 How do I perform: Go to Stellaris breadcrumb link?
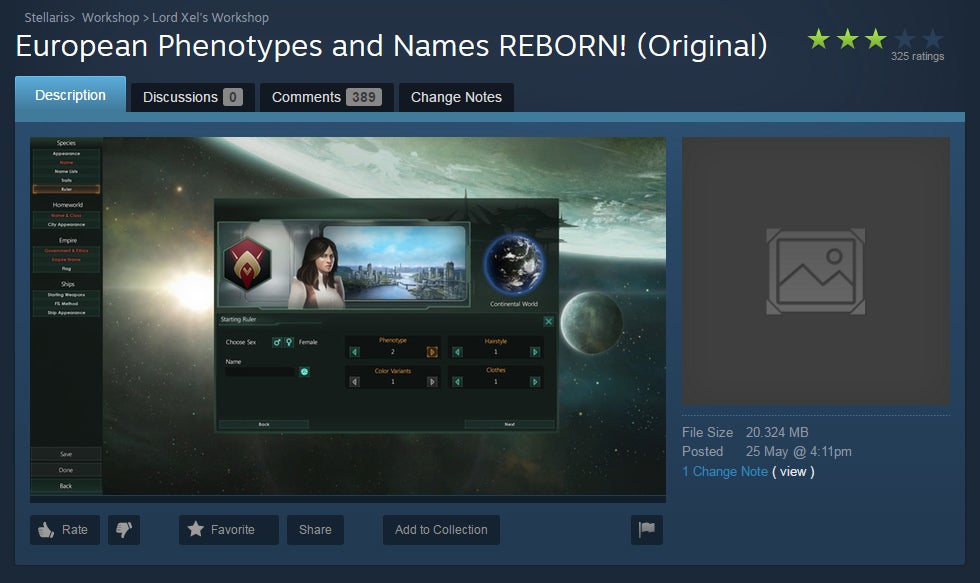[x=47, y=17]
